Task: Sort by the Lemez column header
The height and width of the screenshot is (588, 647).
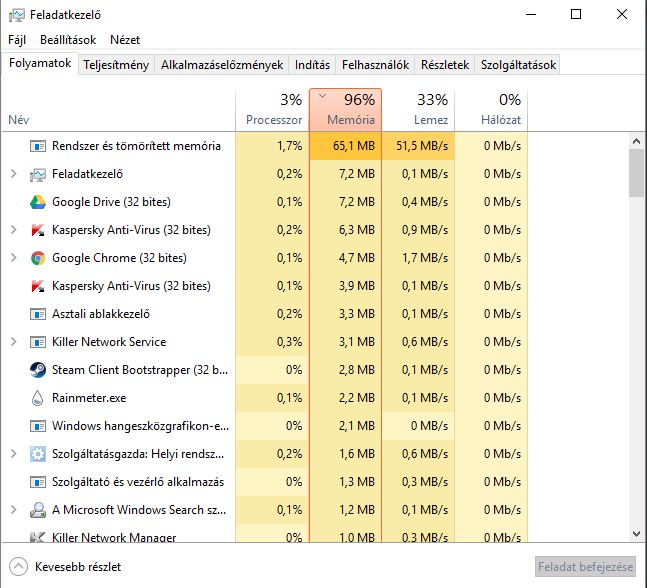Action: coord(418,110)
